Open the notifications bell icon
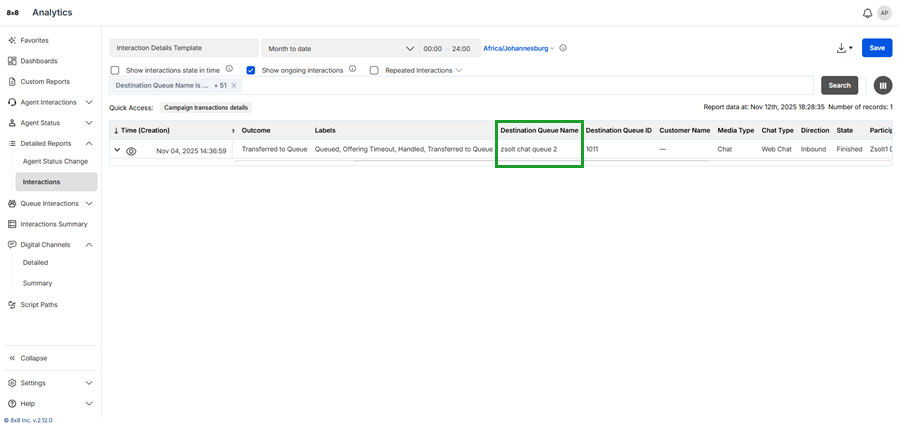 pyautogui.click(x=867, y=13)
